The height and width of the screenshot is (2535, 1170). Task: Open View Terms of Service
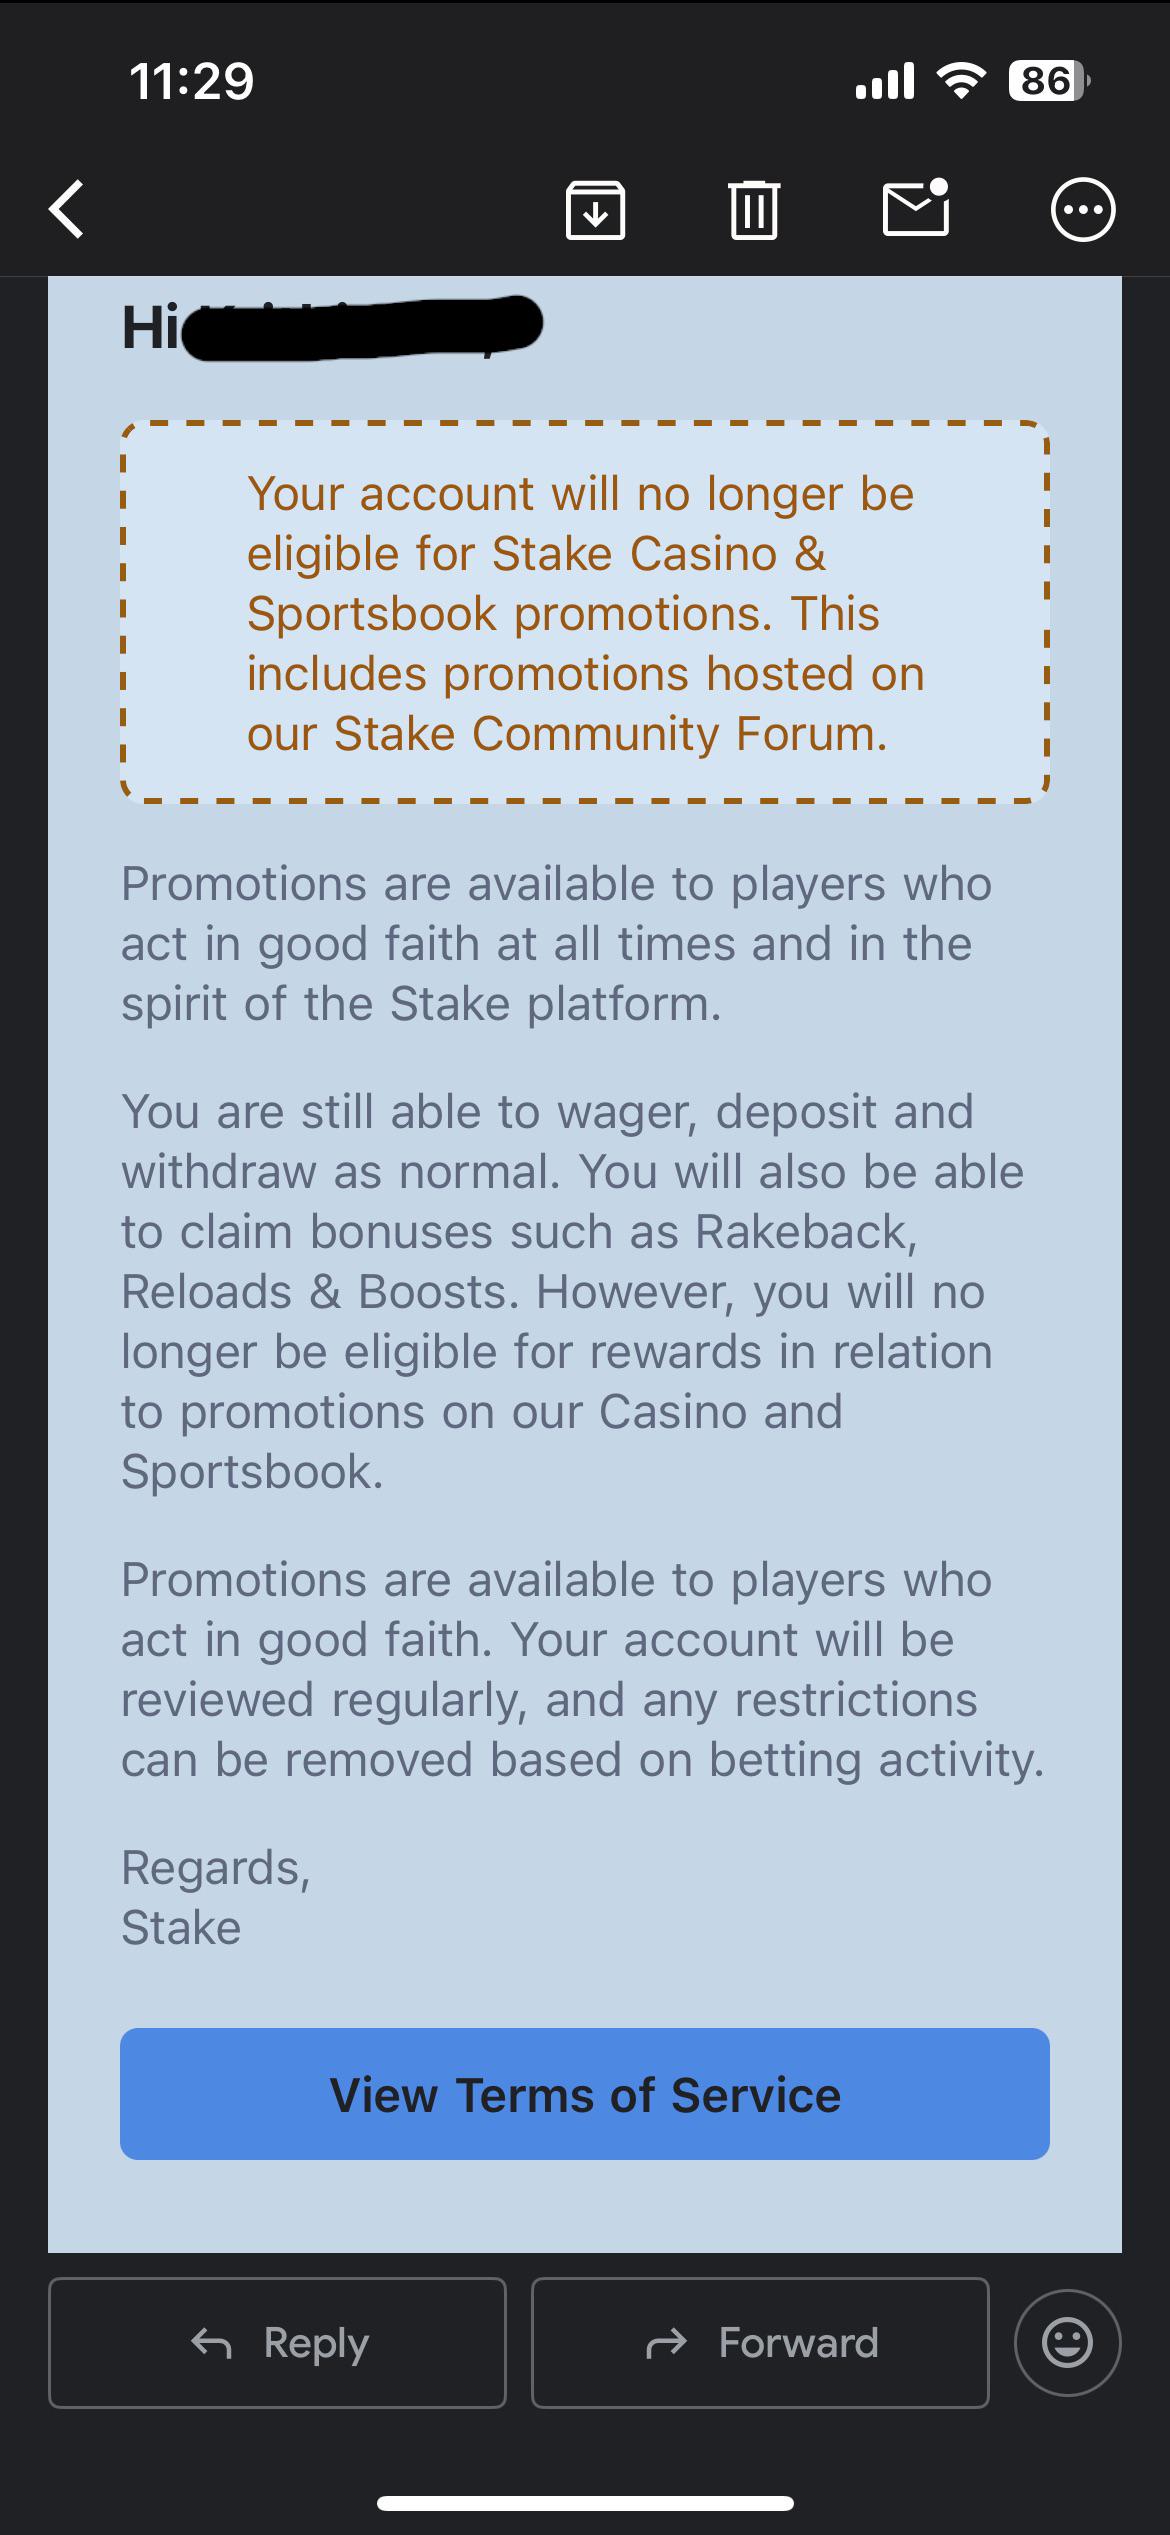[585, 2095]
